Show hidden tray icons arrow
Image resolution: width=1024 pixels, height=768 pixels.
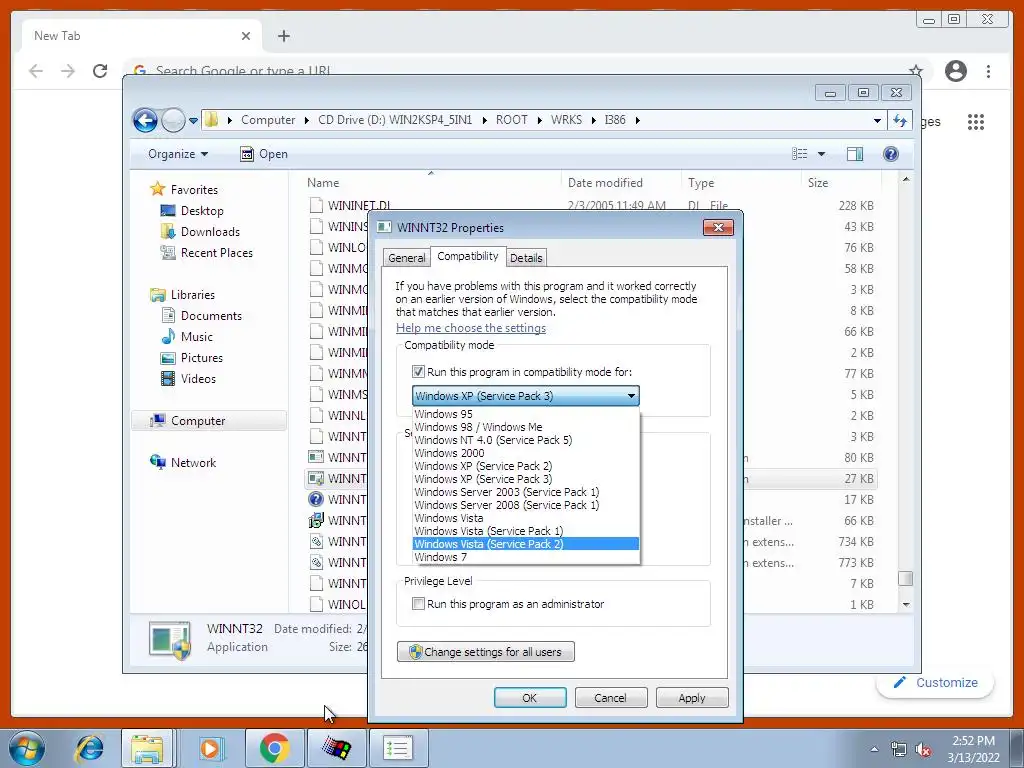click(x=874, y=749)
